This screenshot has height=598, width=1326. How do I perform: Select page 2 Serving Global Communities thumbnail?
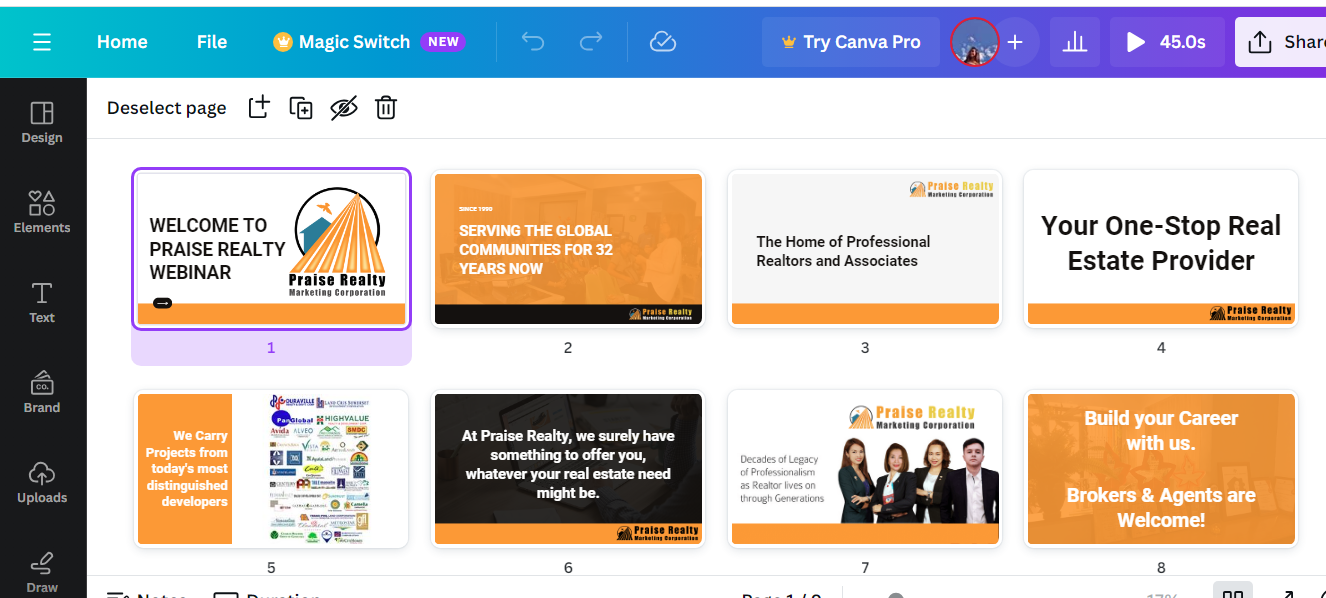pos(568,248)
